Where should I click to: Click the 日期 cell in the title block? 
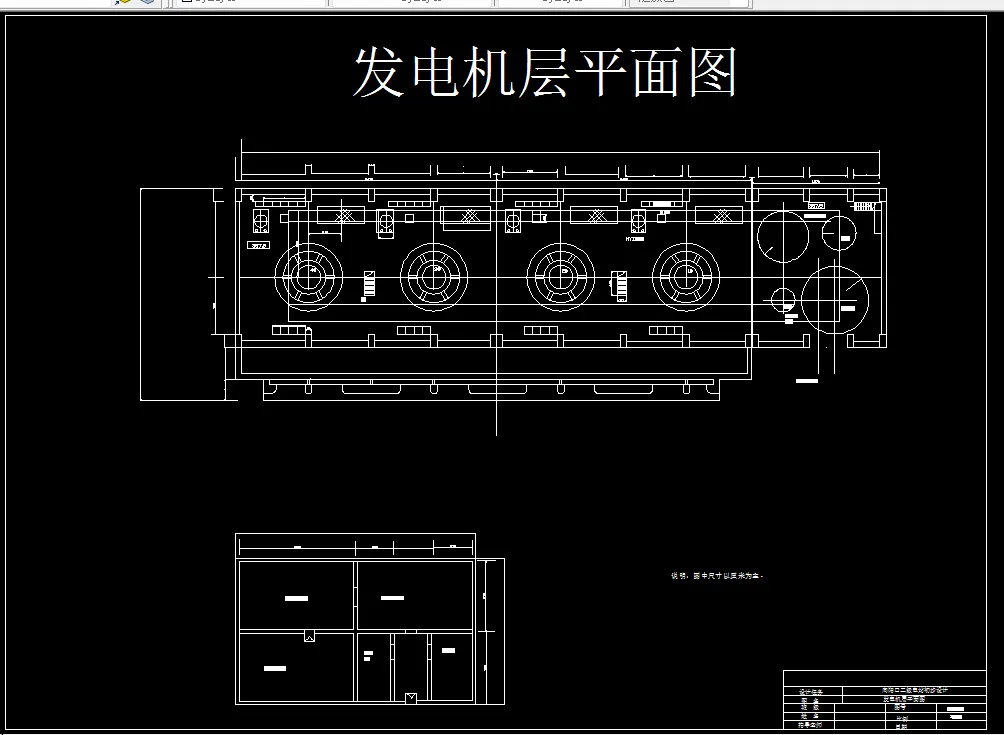(x=898, y=725)
